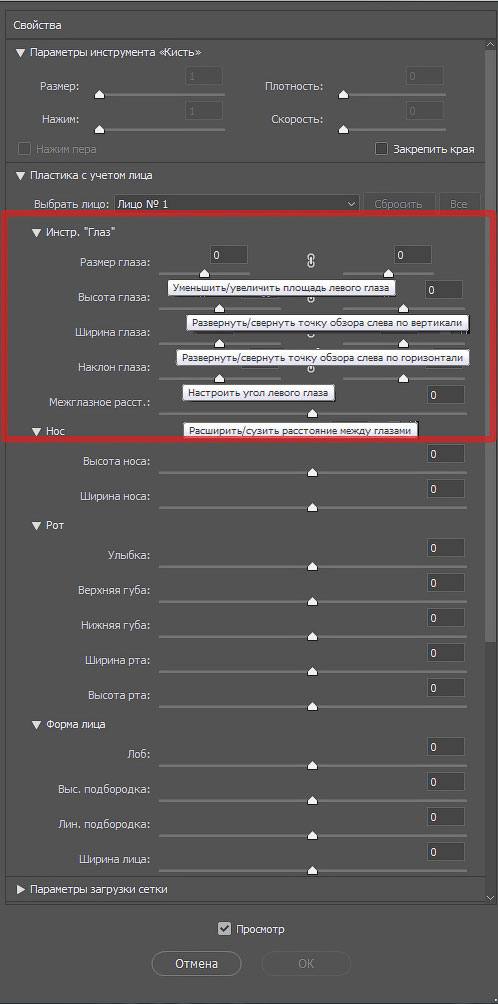Image resolution: width=498 pixels, height=1004 pixels.
Task: Click the Отмена button
Action: [197, 963]
